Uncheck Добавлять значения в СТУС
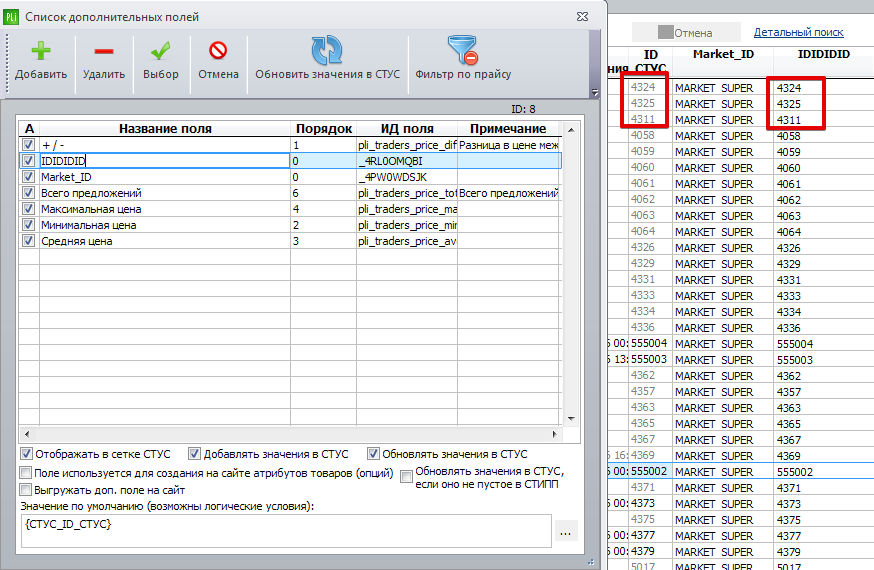 tap(194, 454)
